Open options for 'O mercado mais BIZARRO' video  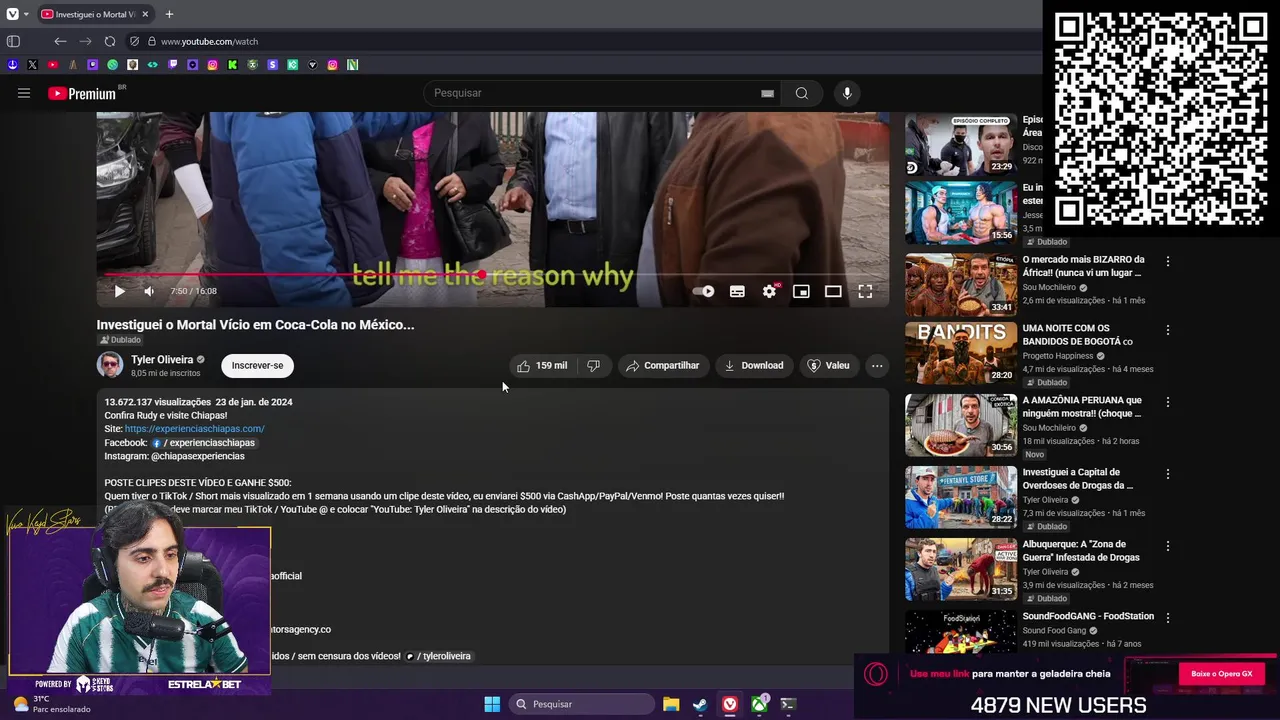click(1167, 261)
